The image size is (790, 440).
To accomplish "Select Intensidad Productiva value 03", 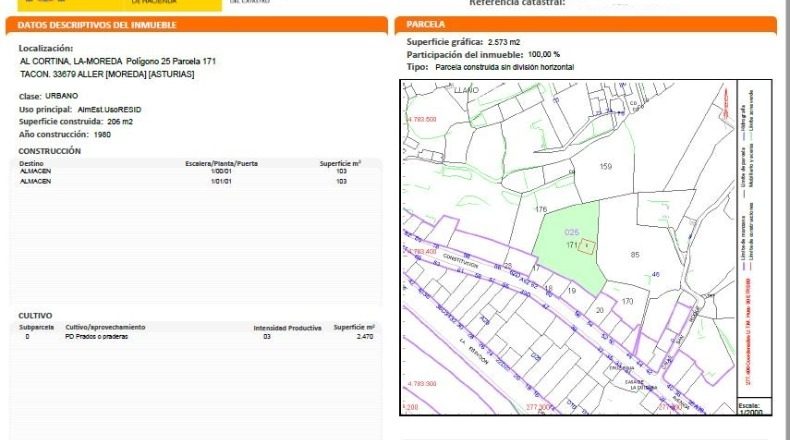I will [x=267, y=337].
